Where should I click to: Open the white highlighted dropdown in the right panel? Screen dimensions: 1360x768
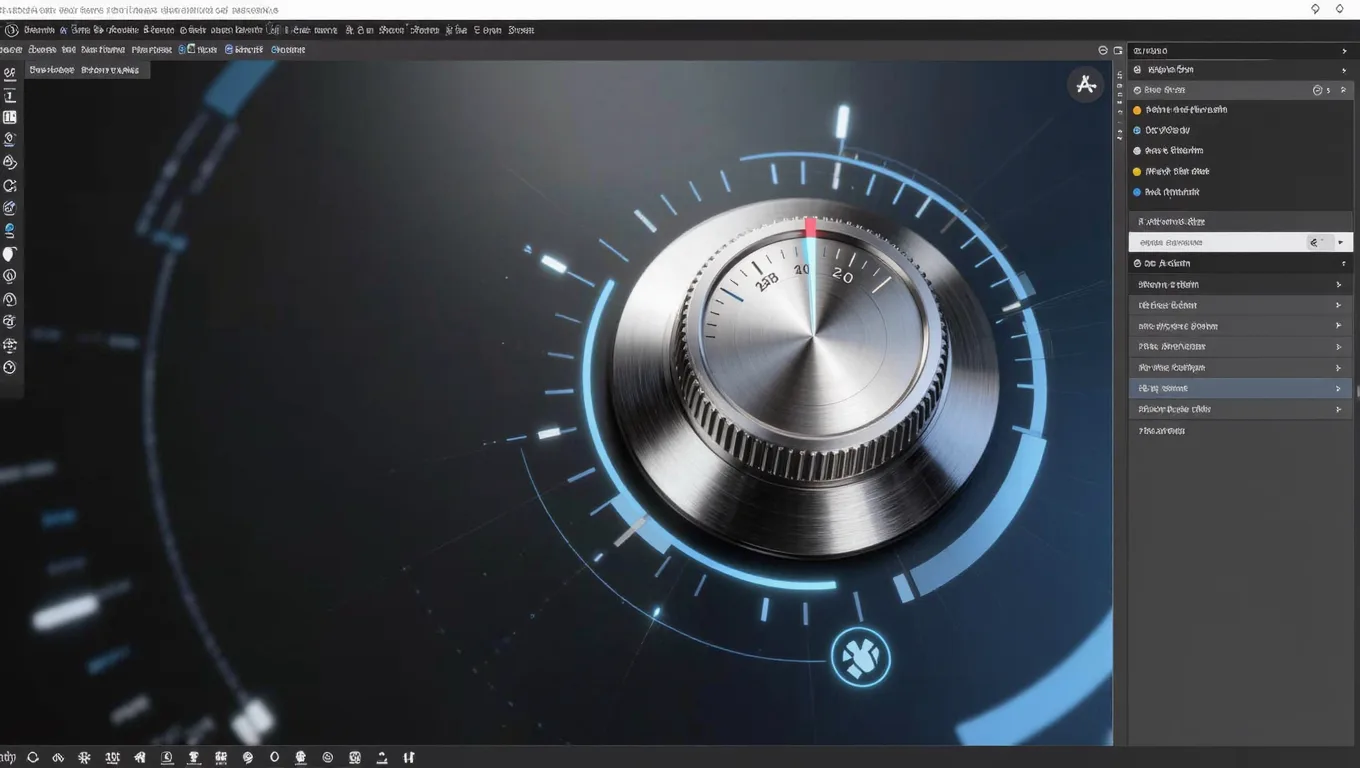click(1240, 242)
